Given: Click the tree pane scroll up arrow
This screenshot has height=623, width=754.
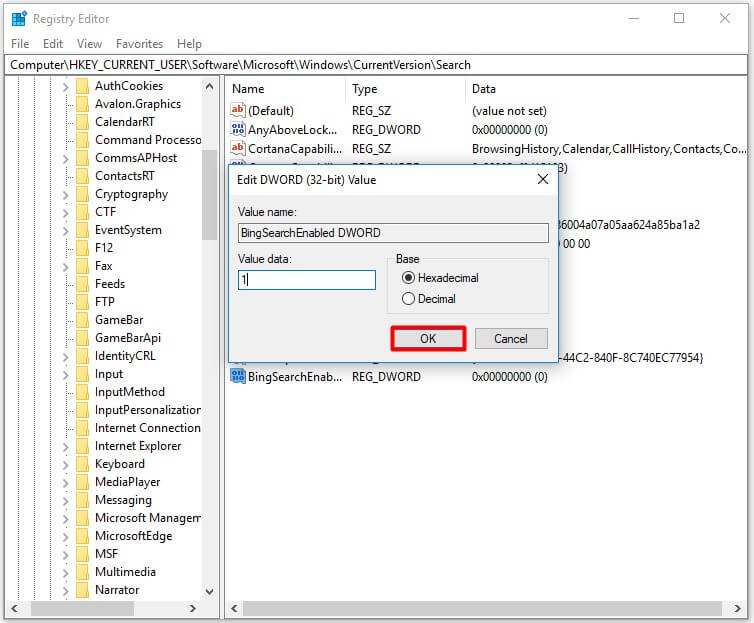Looking at the screenshot, I should point(210,87).
